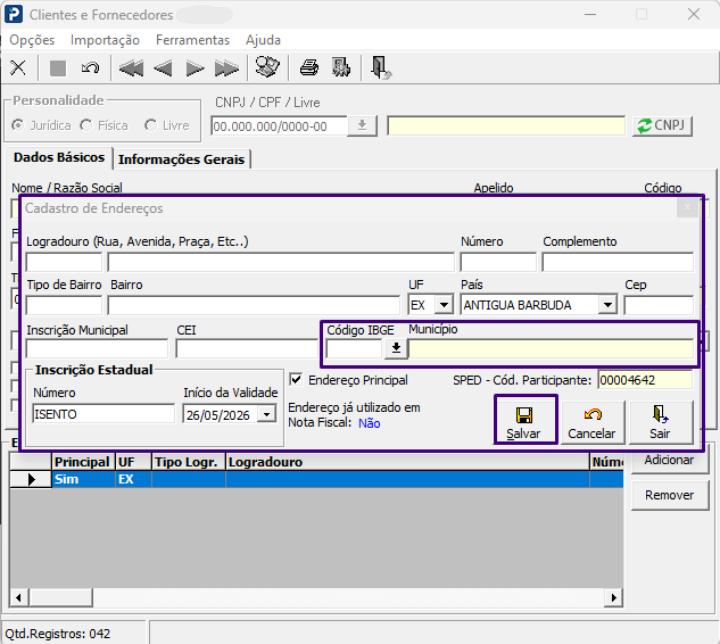Screen dimensions: 720x644
Task: Jump to last record with double-right arrows
Action: click(226, 68)
